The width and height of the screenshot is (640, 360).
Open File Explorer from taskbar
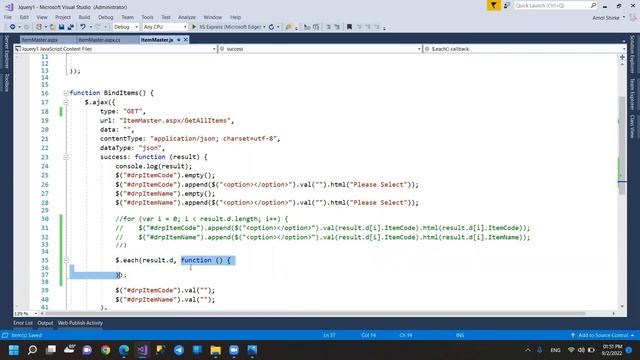pyautogui.click(x=216, y=350)
